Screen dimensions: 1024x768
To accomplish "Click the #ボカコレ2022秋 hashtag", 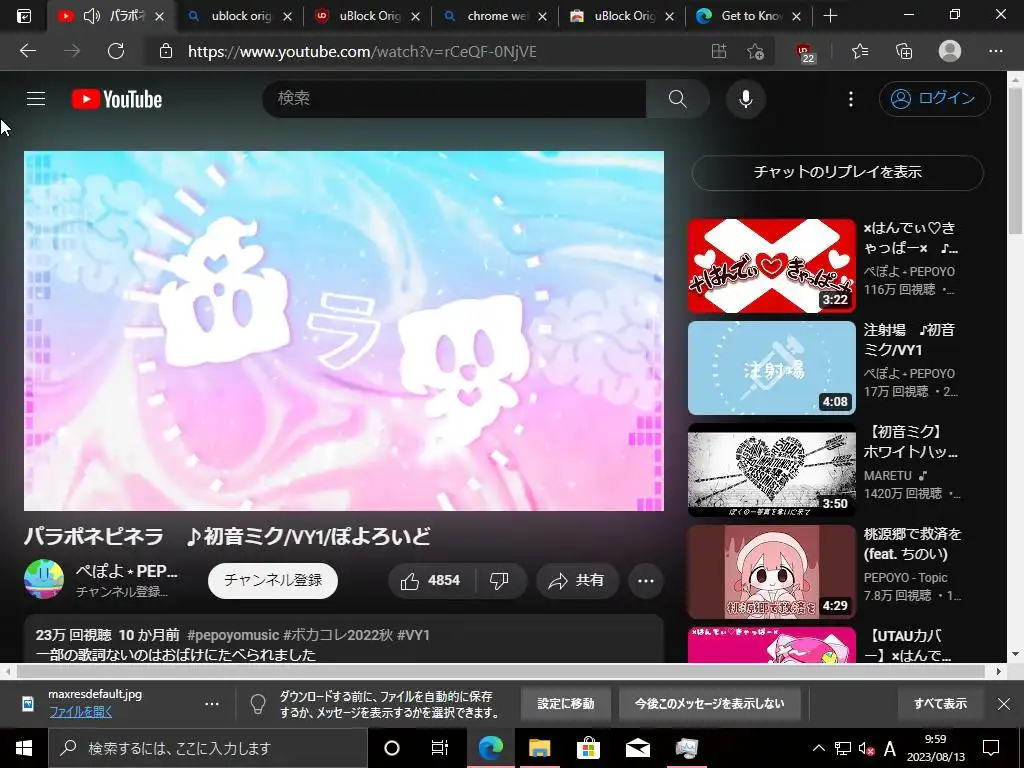I will point(337,635).
